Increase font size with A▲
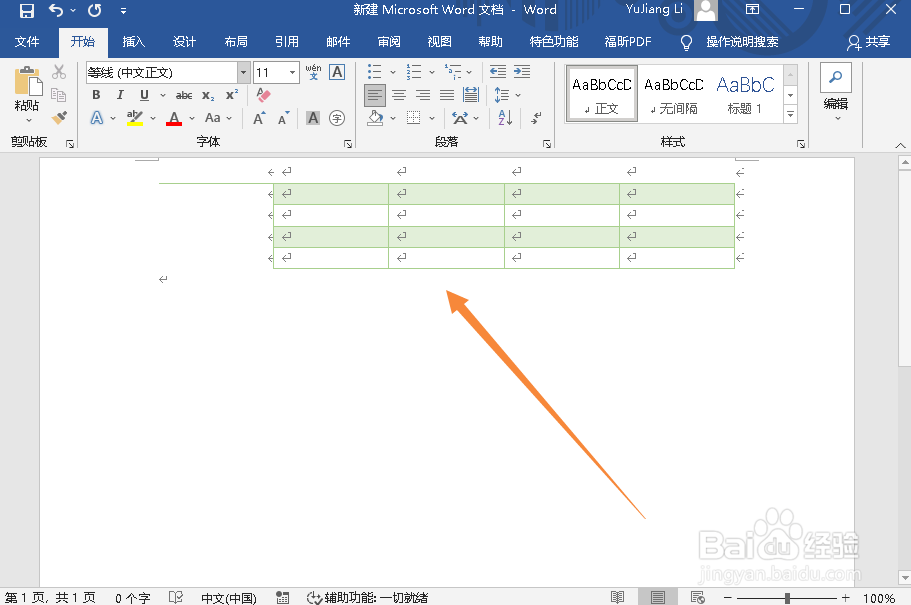 pos(259,118)
